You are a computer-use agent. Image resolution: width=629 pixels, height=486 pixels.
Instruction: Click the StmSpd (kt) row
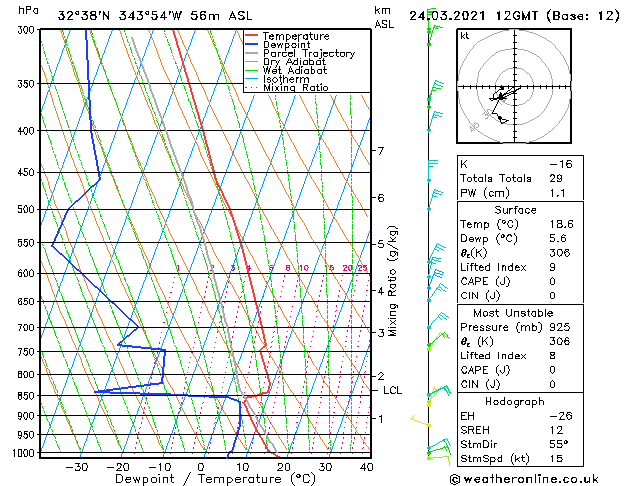click(x=520, y=458)
